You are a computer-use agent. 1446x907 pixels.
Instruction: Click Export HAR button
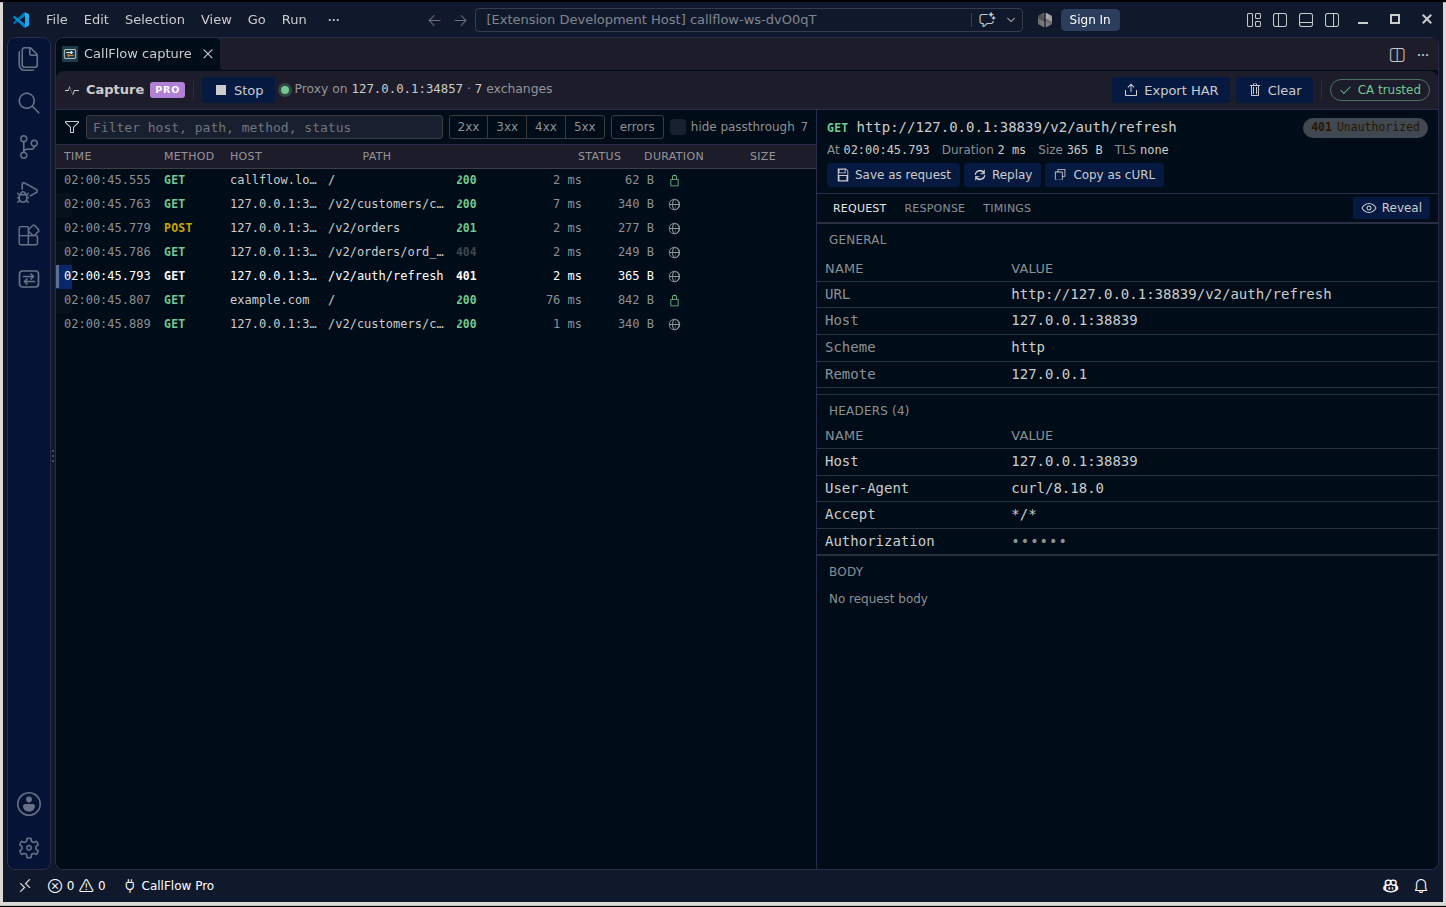pyautogui.click(x=1171, y=90)
